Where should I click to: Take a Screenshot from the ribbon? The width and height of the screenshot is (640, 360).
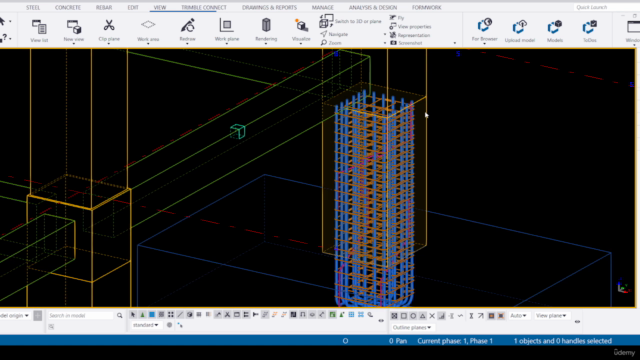pos(406,43)
